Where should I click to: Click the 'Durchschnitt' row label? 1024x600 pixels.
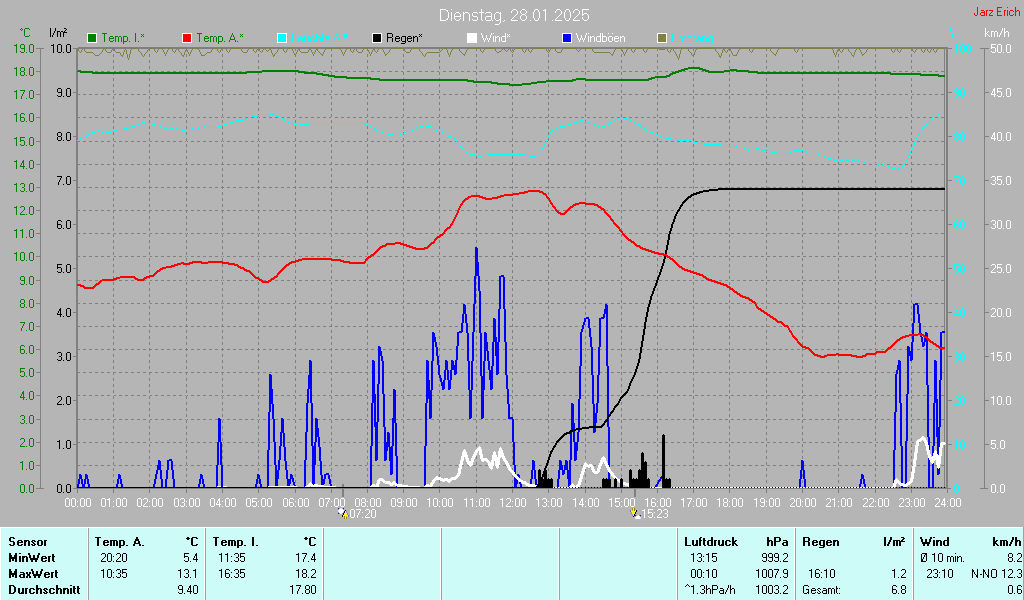click(44, 590)
